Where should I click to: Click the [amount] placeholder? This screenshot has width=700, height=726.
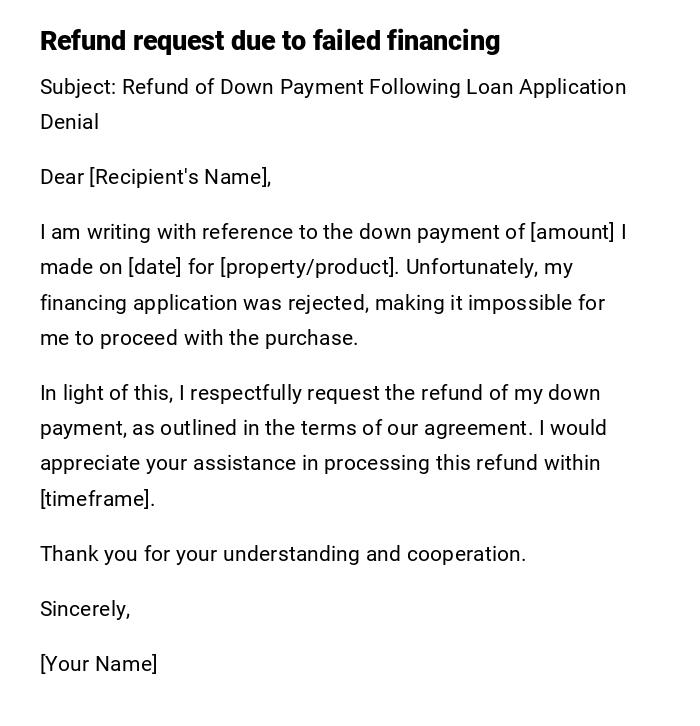572,232
